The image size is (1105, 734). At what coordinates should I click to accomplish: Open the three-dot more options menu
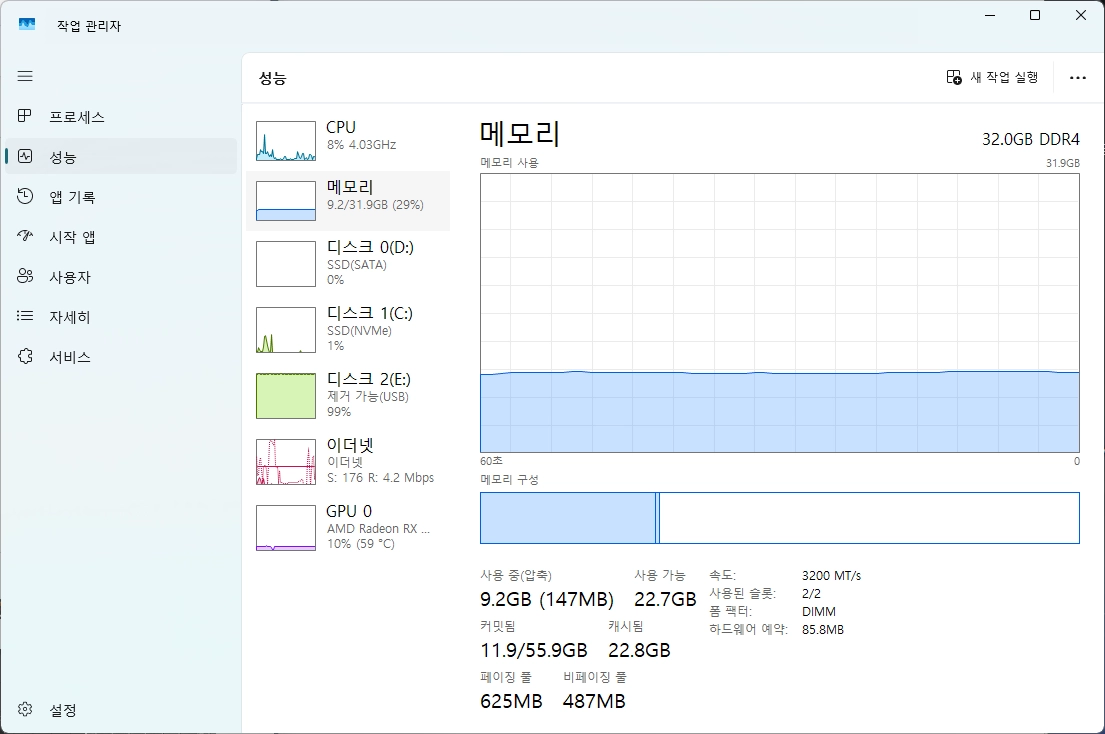click(1078, 77)
